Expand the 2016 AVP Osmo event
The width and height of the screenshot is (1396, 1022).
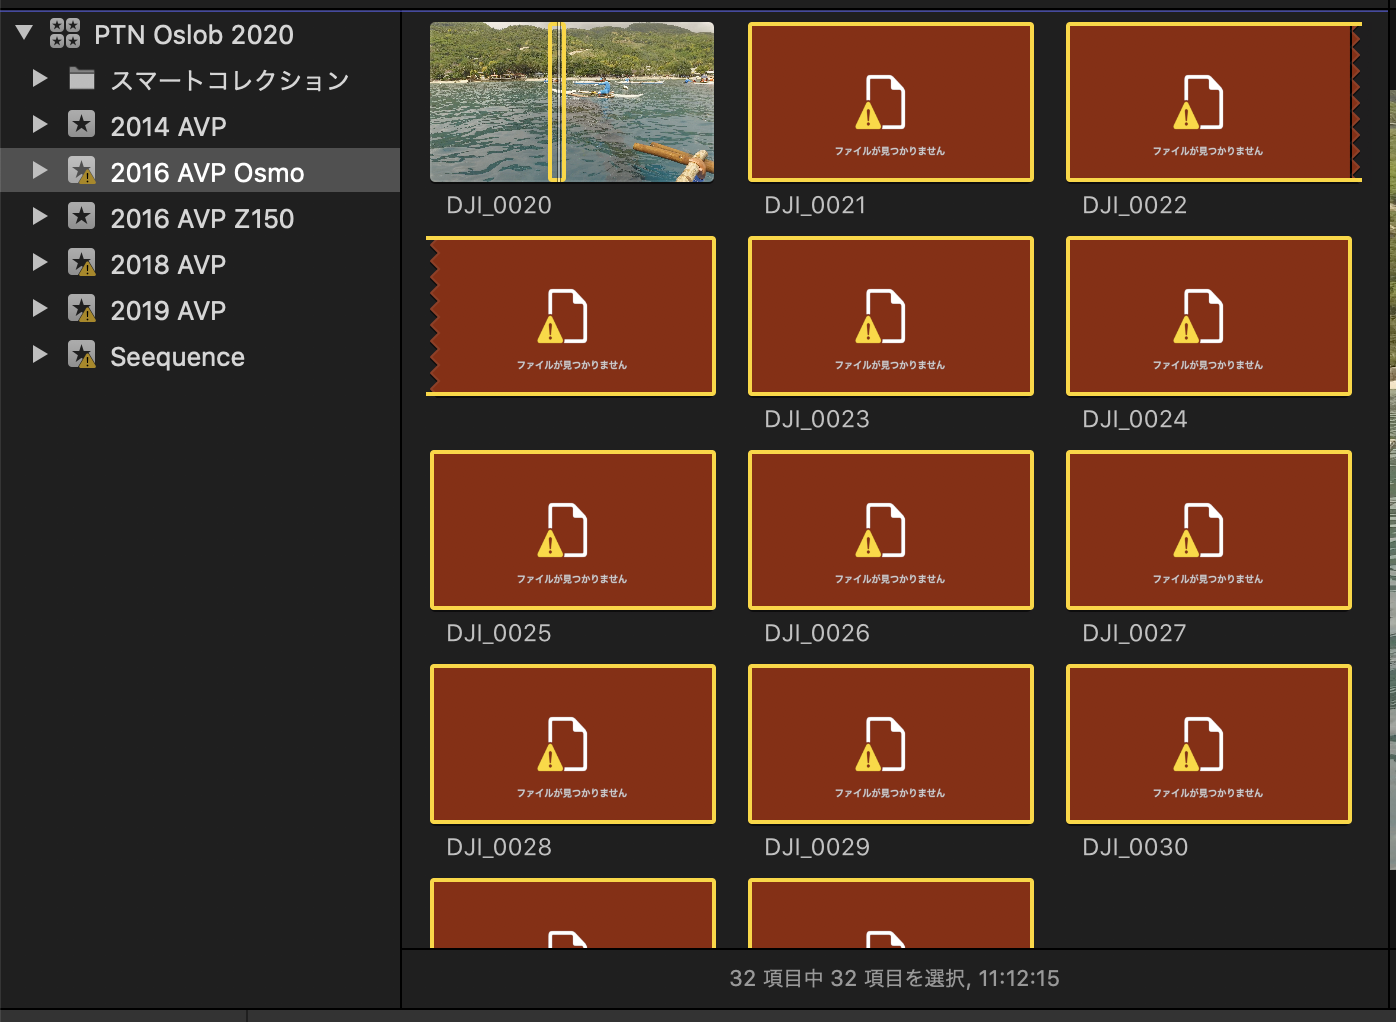point(40,170)
